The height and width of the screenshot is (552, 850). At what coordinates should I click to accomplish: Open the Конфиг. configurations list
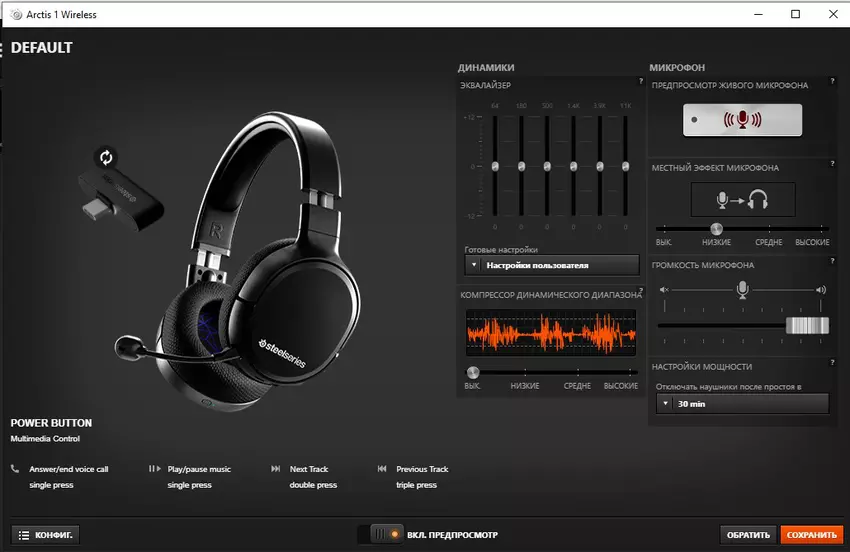pos(45,535)
